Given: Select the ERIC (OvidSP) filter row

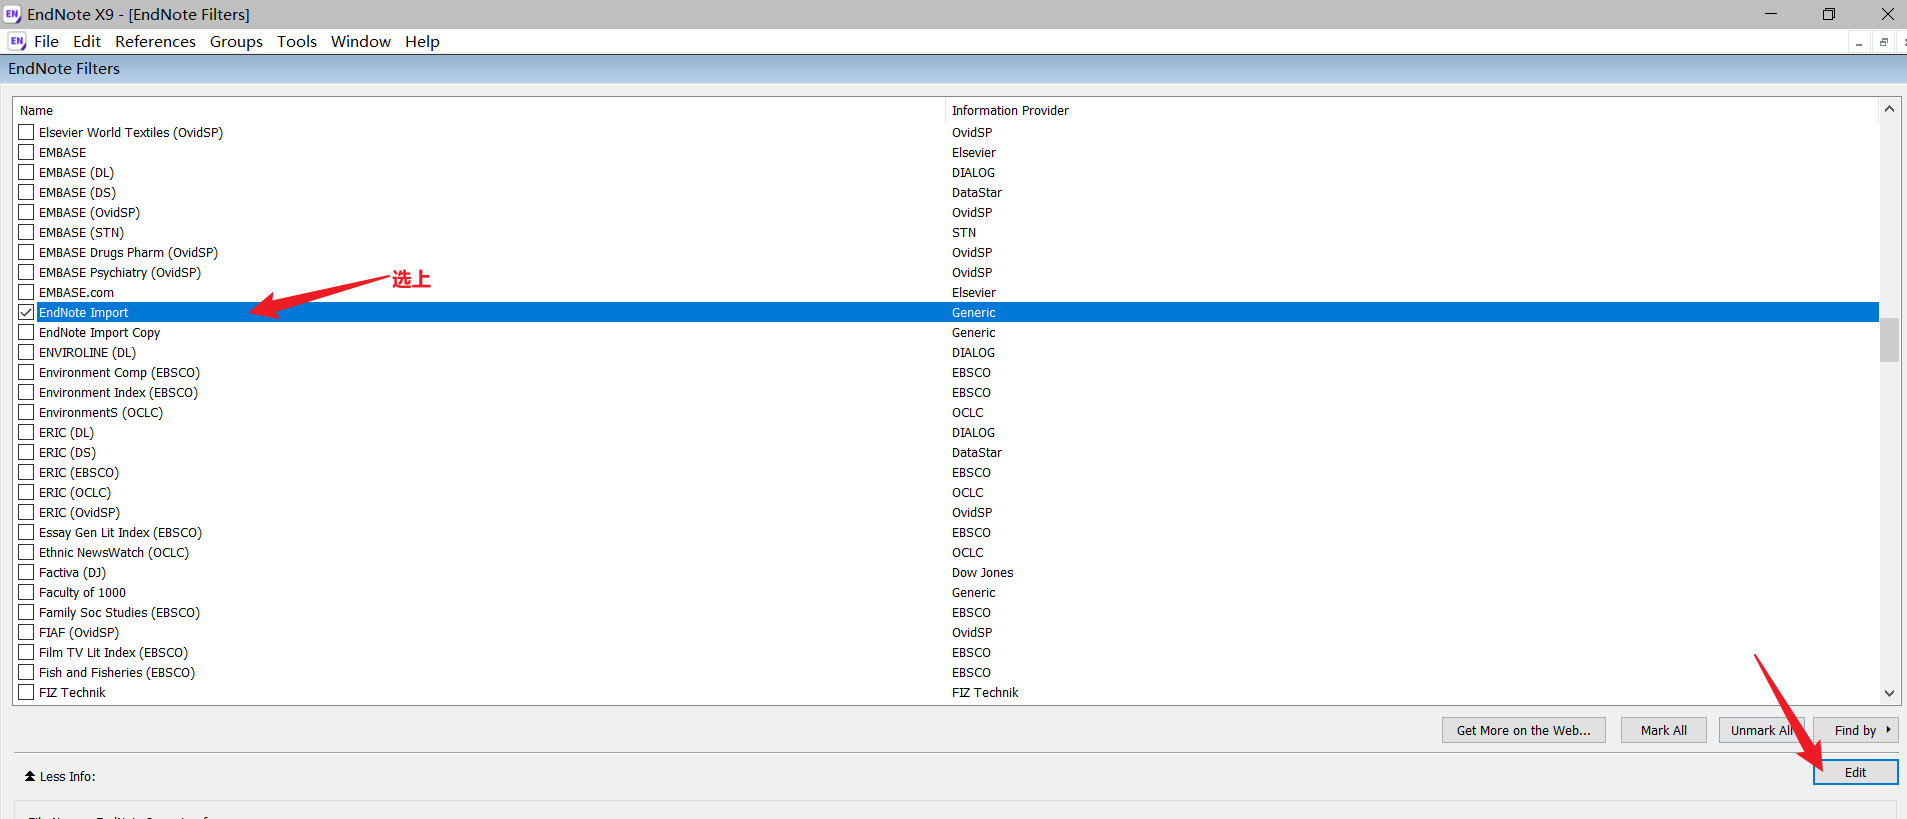Looking at the screenshot, I should [946, 512].
